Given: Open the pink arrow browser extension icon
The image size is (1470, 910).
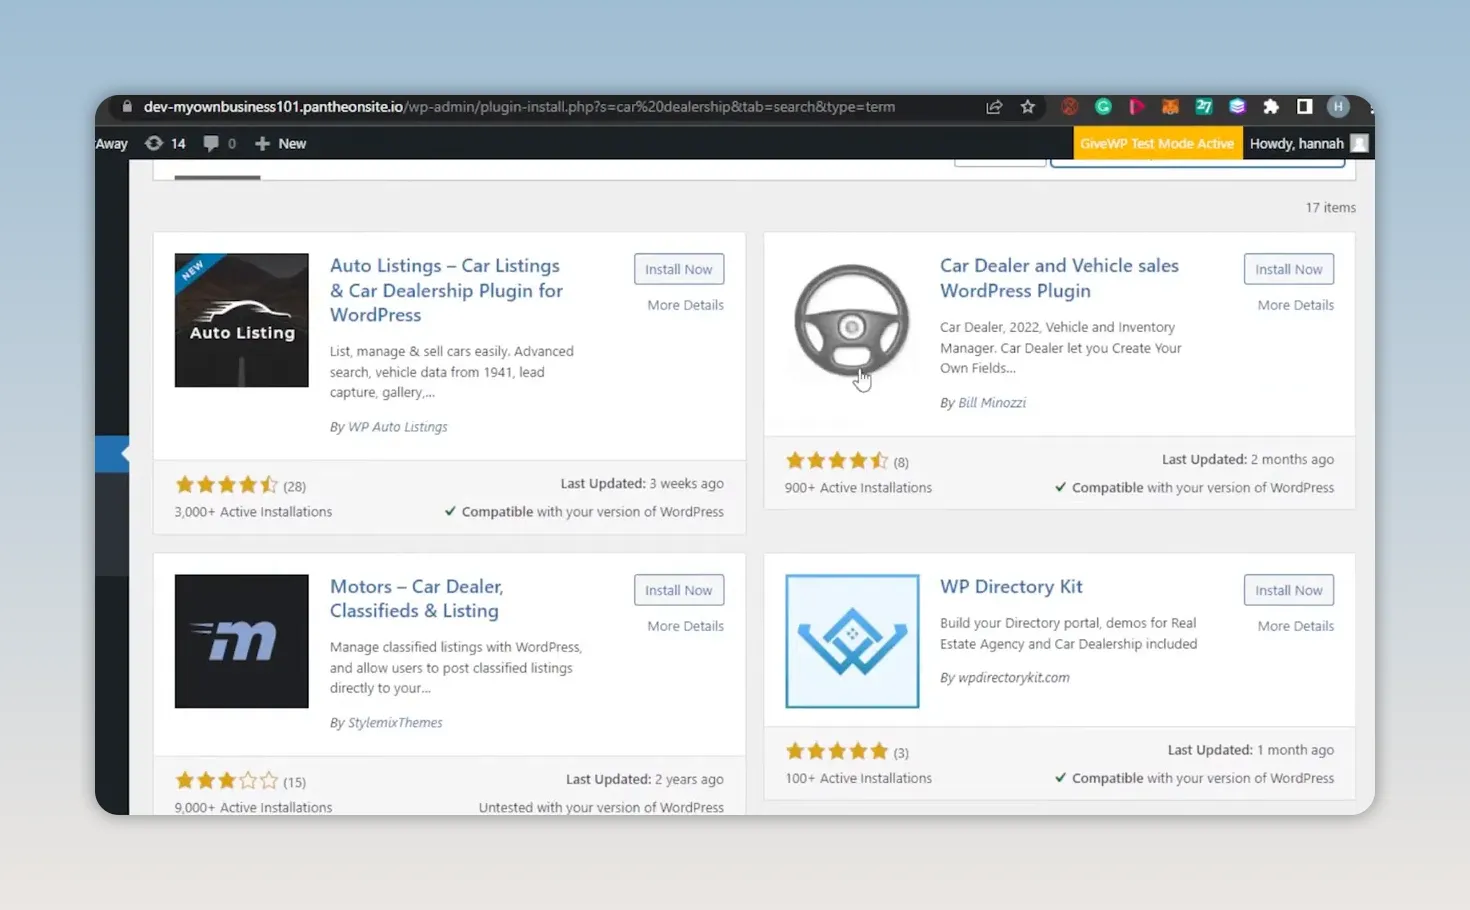Looking at the screenshot, I should click(x=1137, y=107).
